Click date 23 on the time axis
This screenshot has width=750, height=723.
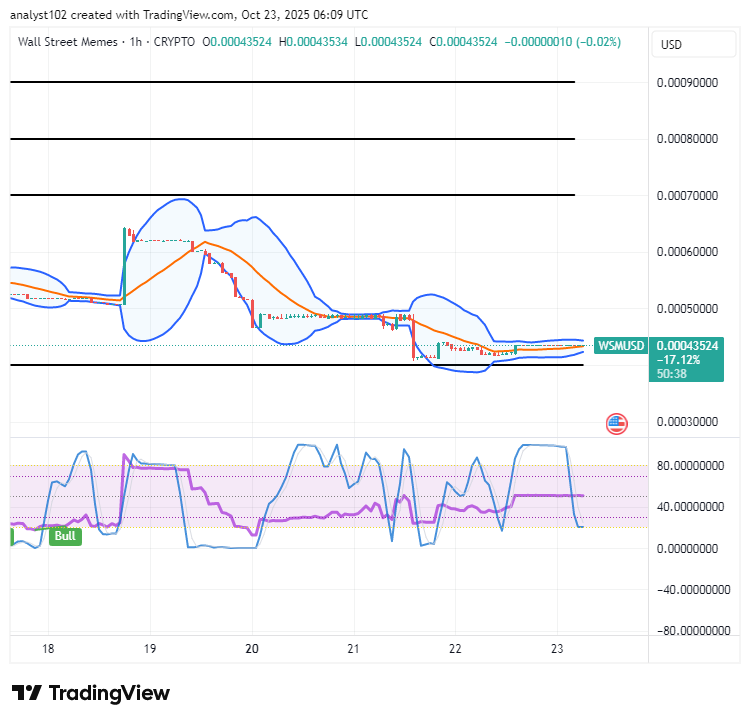(557, 649)
